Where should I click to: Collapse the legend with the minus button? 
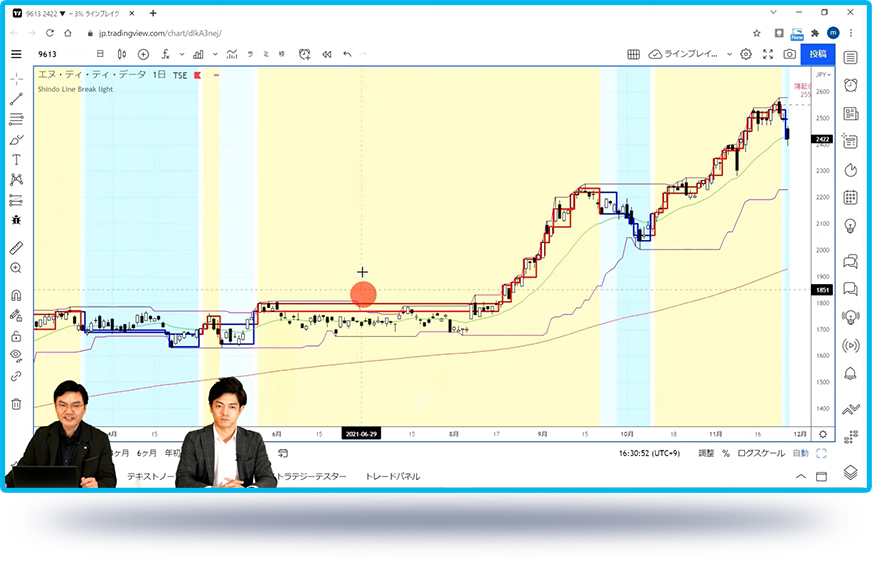coord(216,75)
